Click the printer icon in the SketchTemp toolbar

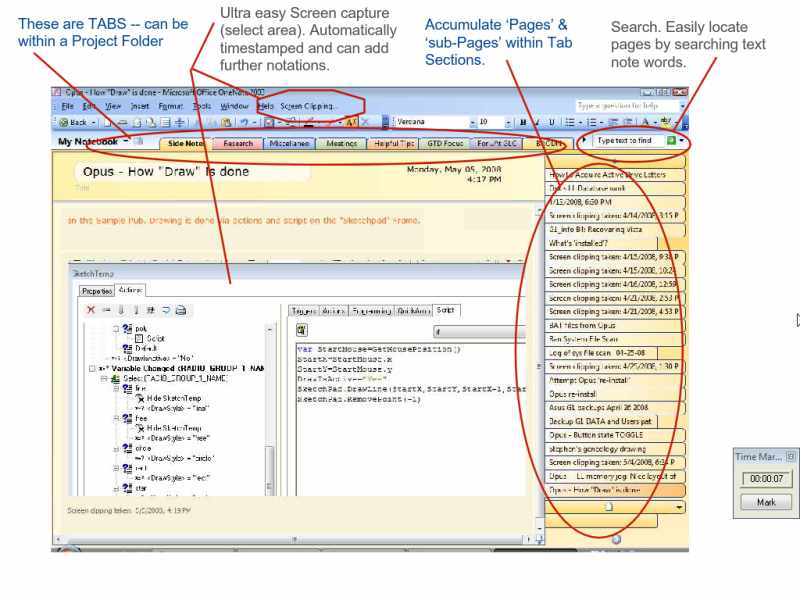coord(181,310)
